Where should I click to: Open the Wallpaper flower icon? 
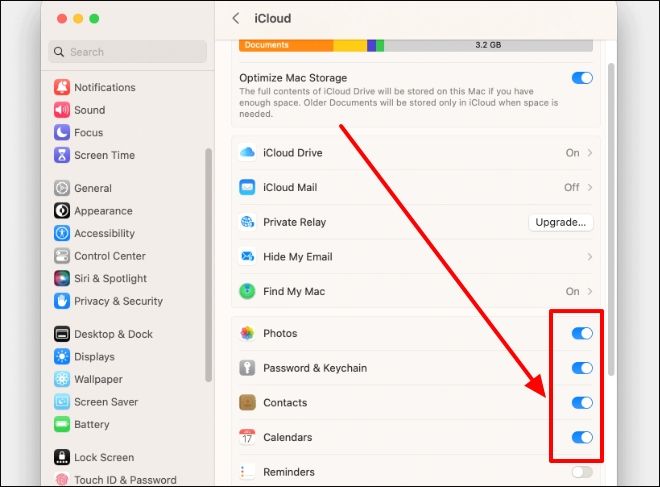point(62,379)
